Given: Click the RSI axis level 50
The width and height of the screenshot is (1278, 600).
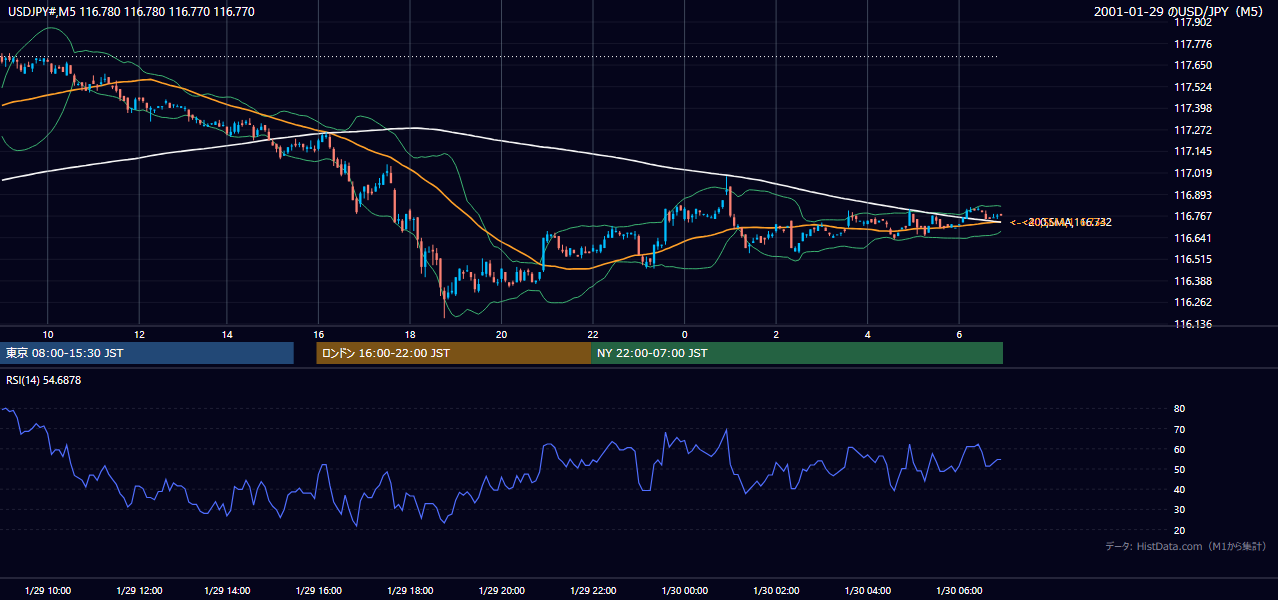Looking at the screenshot, I should tap(1179, 469).
